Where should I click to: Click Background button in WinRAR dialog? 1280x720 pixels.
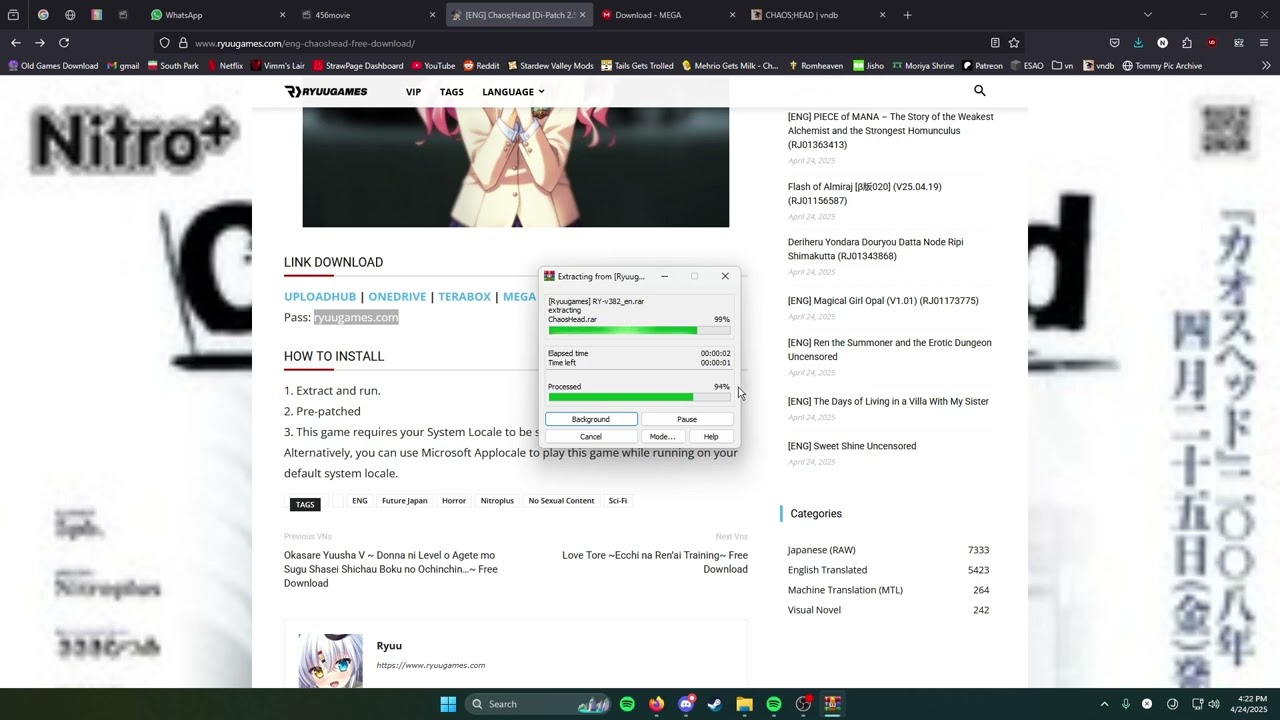tap(591, 419)
